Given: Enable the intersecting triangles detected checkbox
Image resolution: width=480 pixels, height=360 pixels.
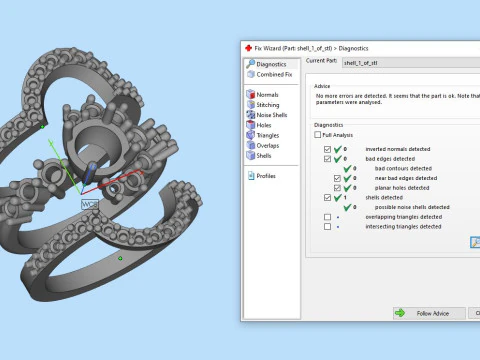Looking at the screenshot, I should point(327,227).
